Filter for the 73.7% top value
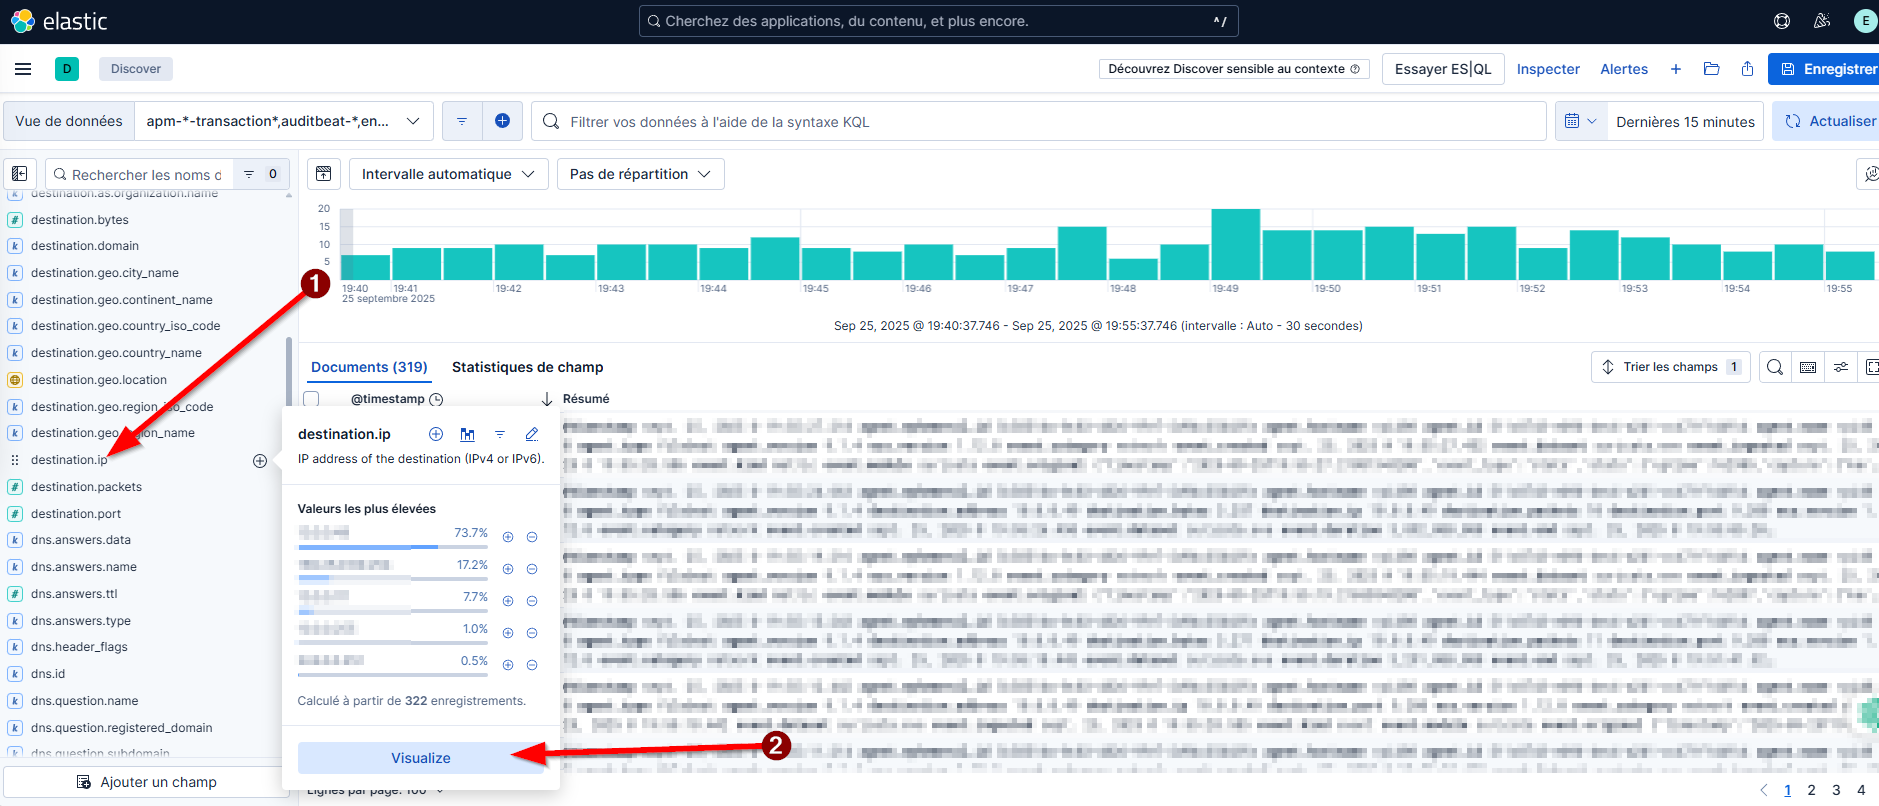This screenshot has width=1879, height=806. [508, 537]
